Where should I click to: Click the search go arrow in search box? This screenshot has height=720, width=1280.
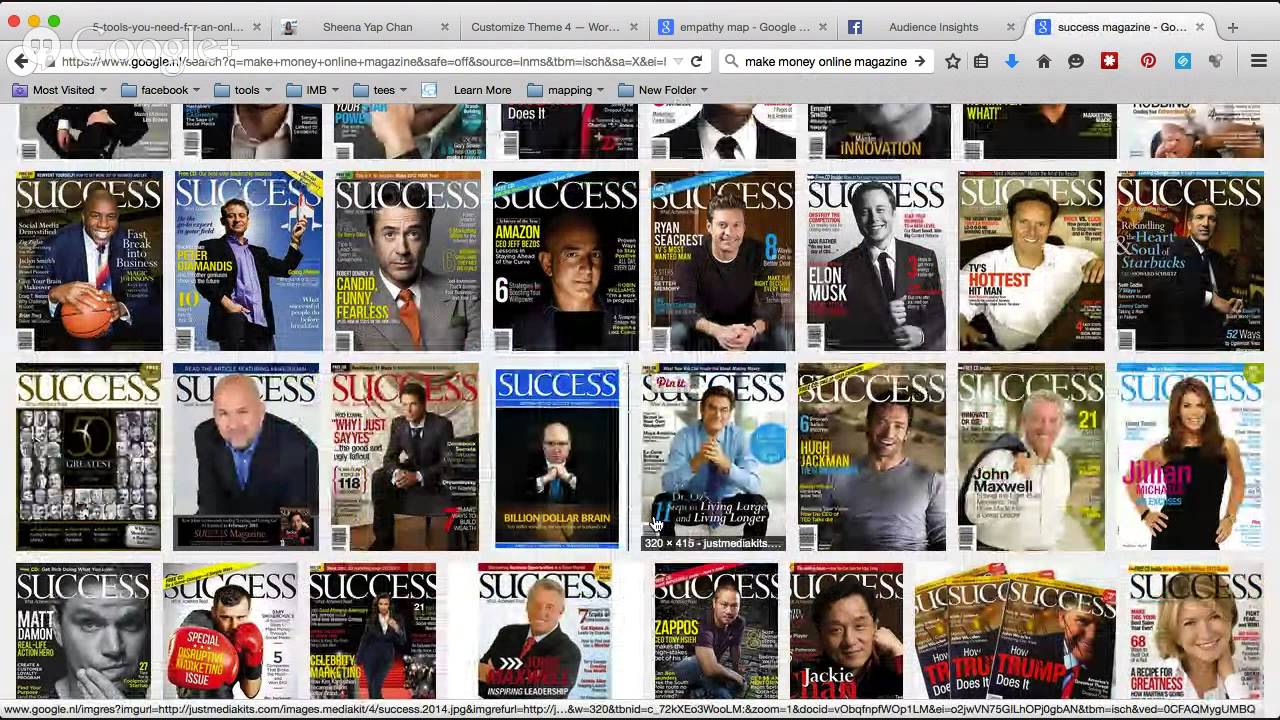coord(919,61)
